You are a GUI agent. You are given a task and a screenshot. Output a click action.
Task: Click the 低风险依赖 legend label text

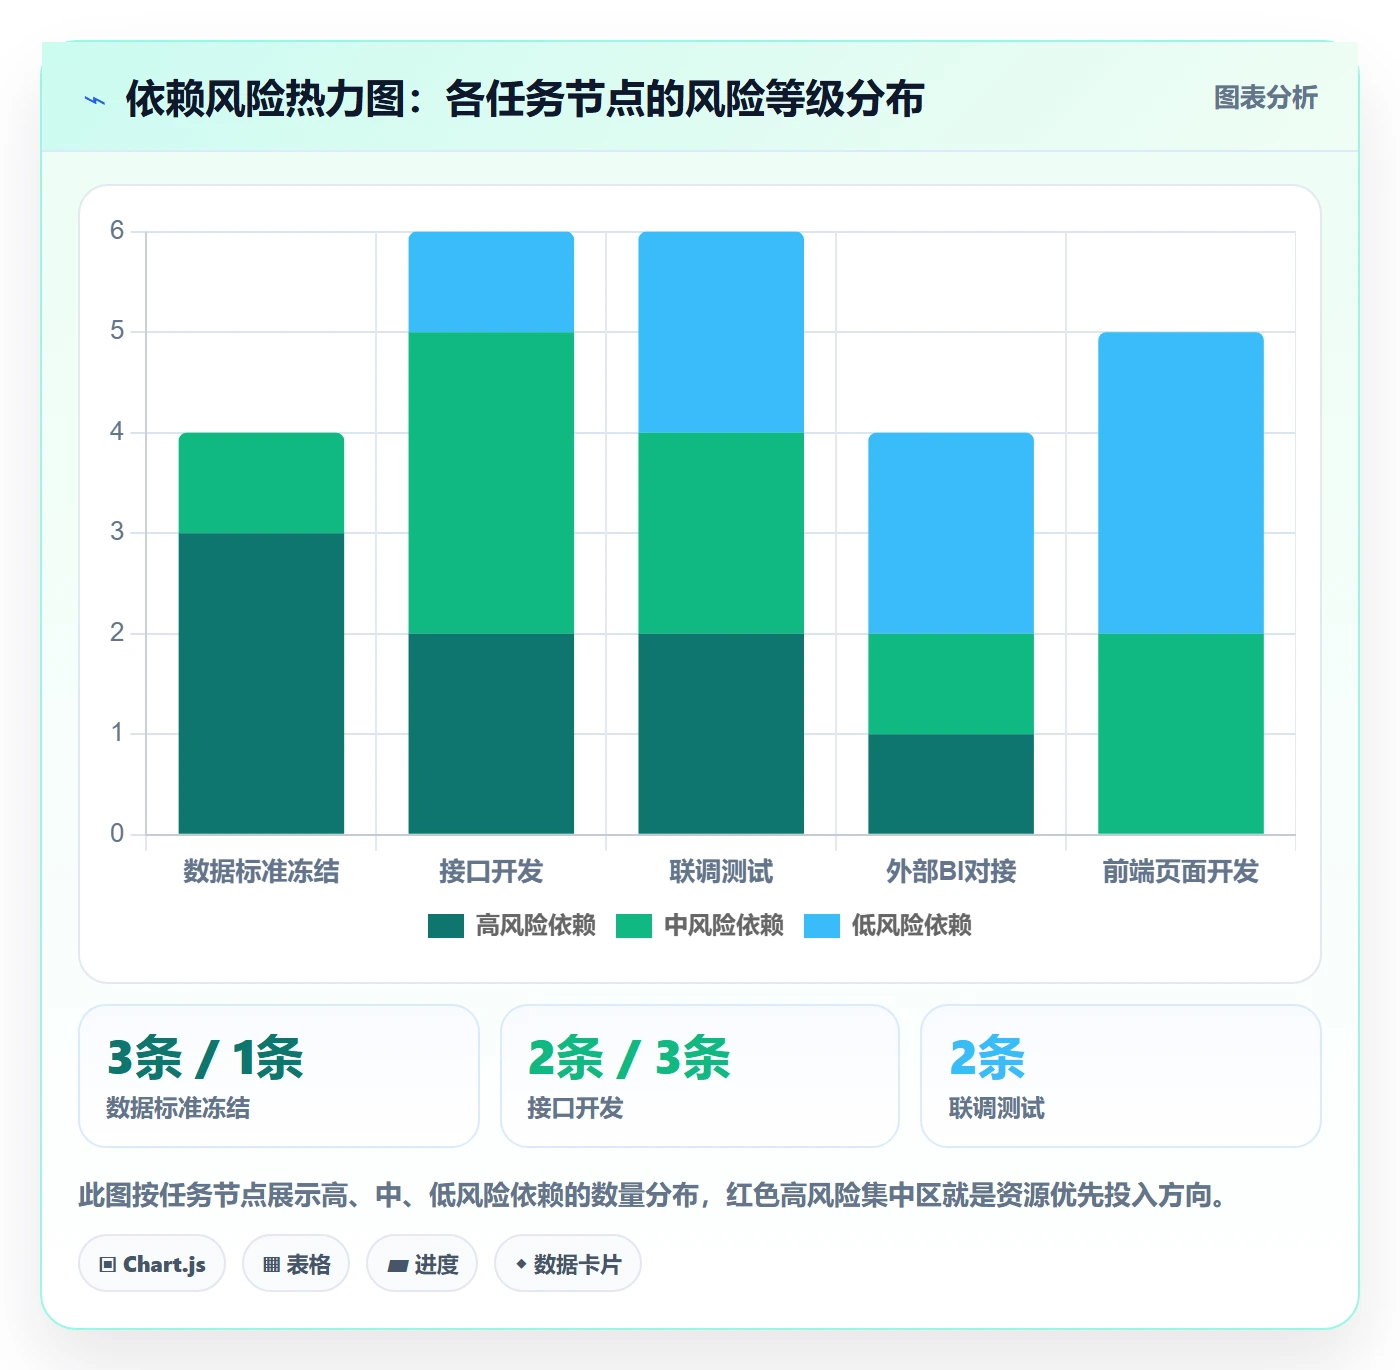[911, 926]
